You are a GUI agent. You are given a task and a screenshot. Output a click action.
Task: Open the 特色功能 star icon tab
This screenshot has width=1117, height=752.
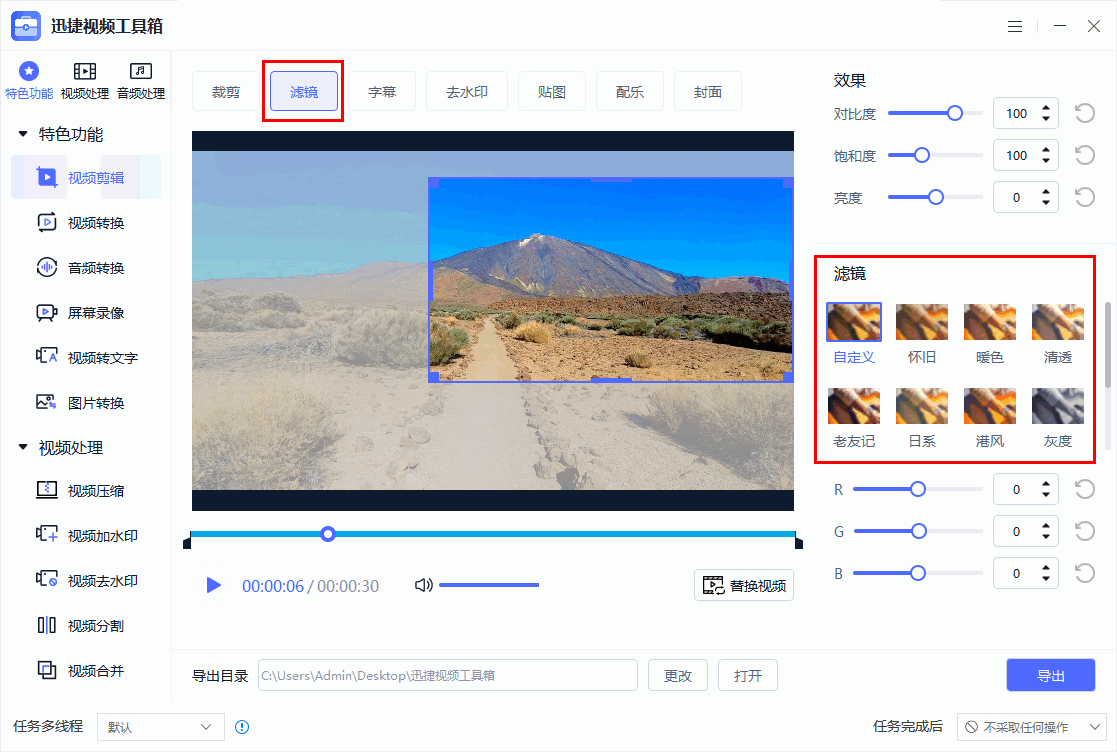point(28,80)
